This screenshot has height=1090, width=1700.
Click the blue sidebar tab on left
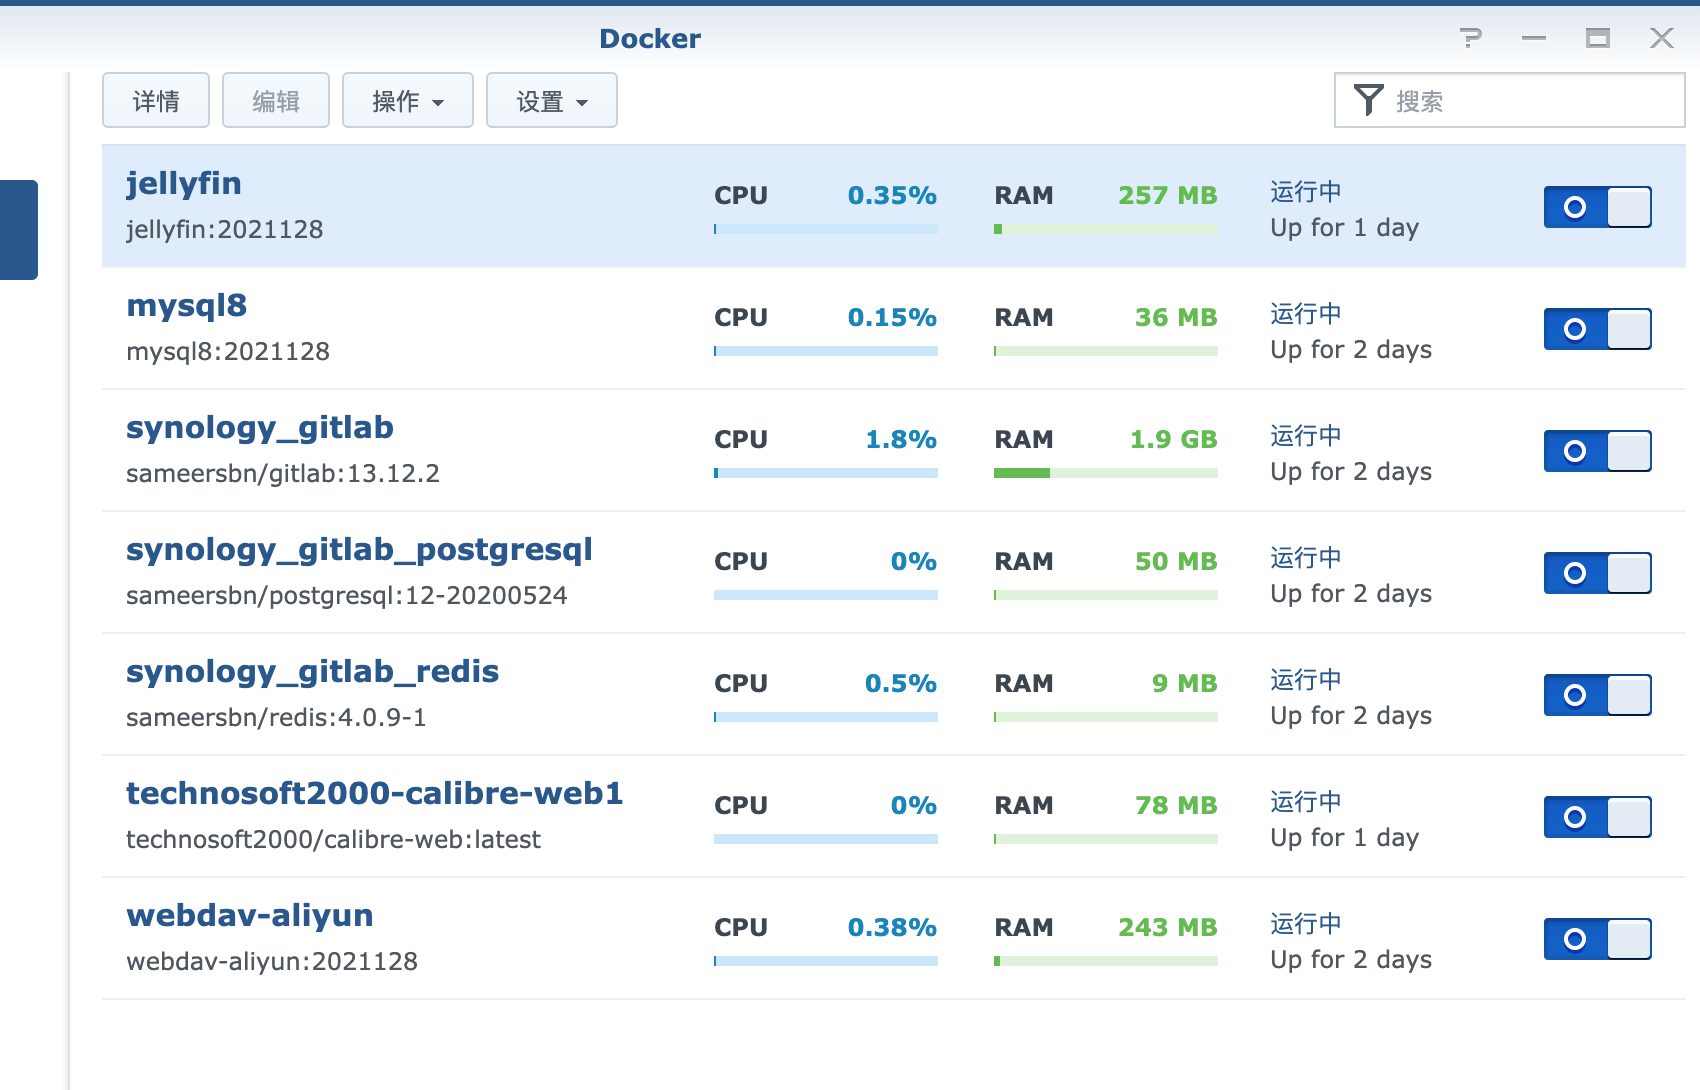click(x=18, y=230)
